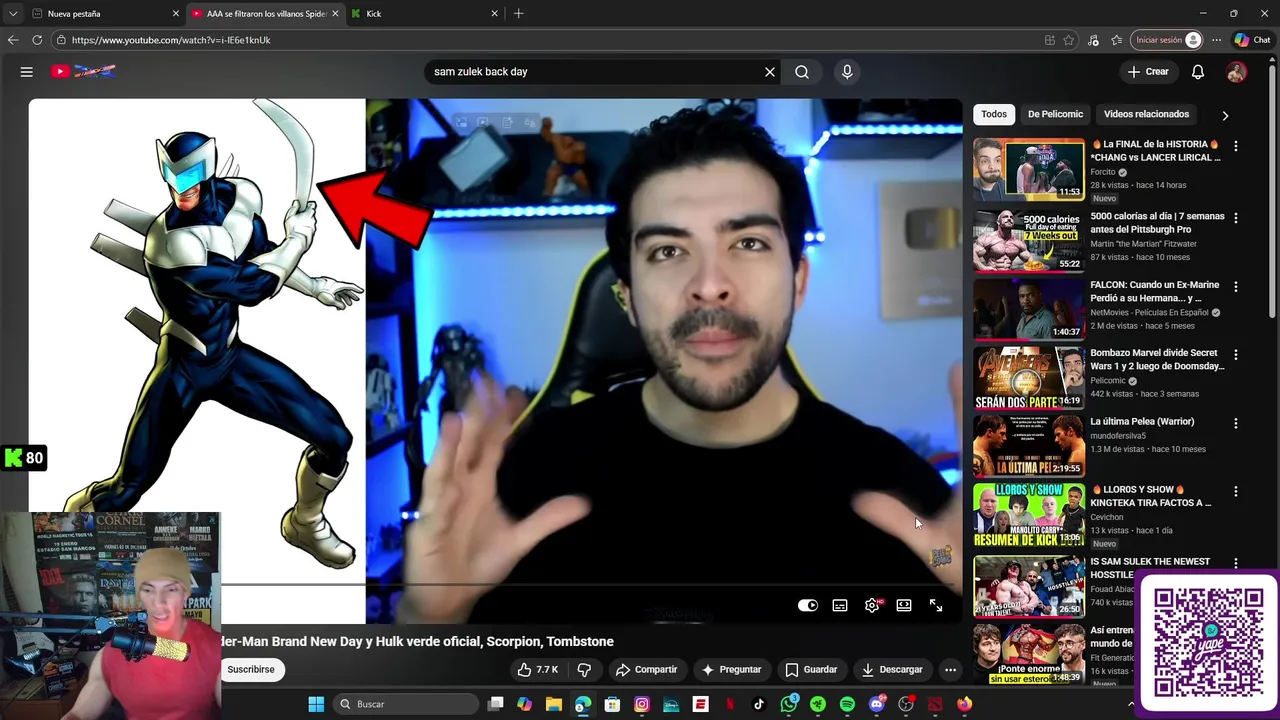This screenshot has width=1280, height=720.
Task: Open TikTok from the taskbar
Action: tap(759, 704)
